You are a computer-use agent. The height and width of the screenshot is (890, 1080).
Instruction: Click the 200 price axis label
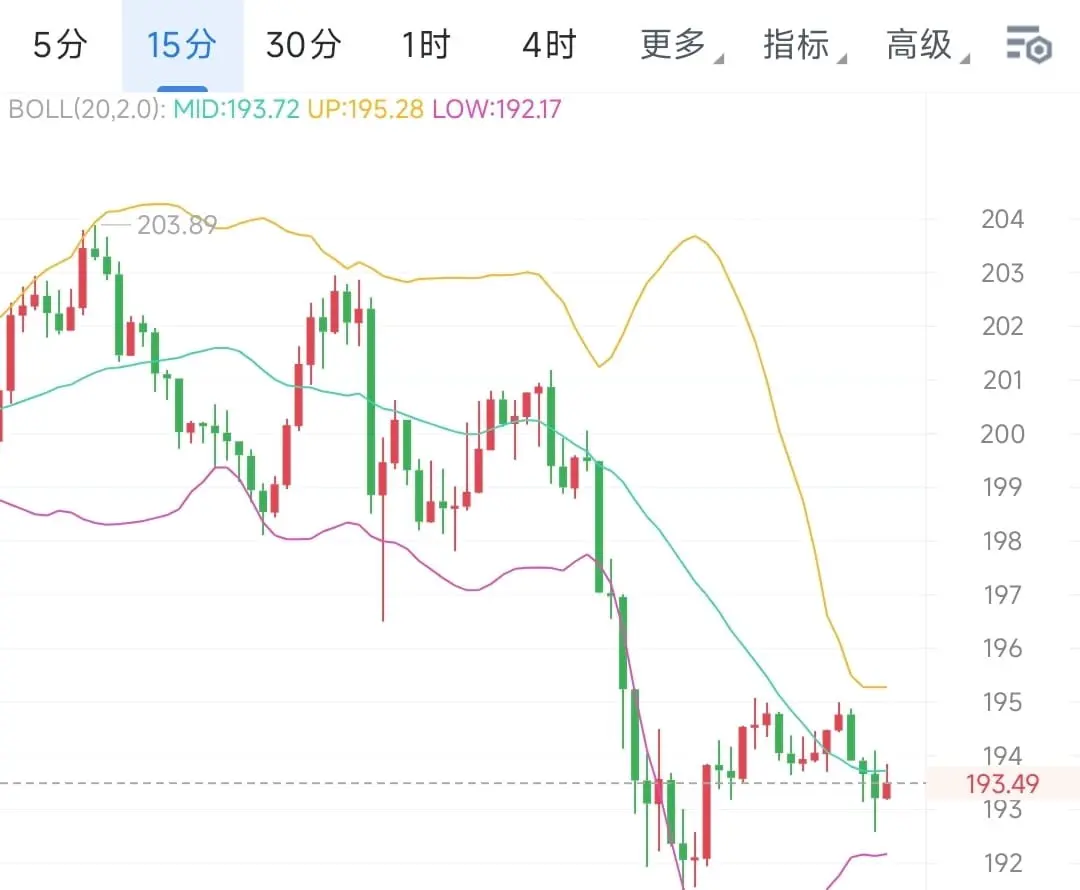[x=1002, y=434]
